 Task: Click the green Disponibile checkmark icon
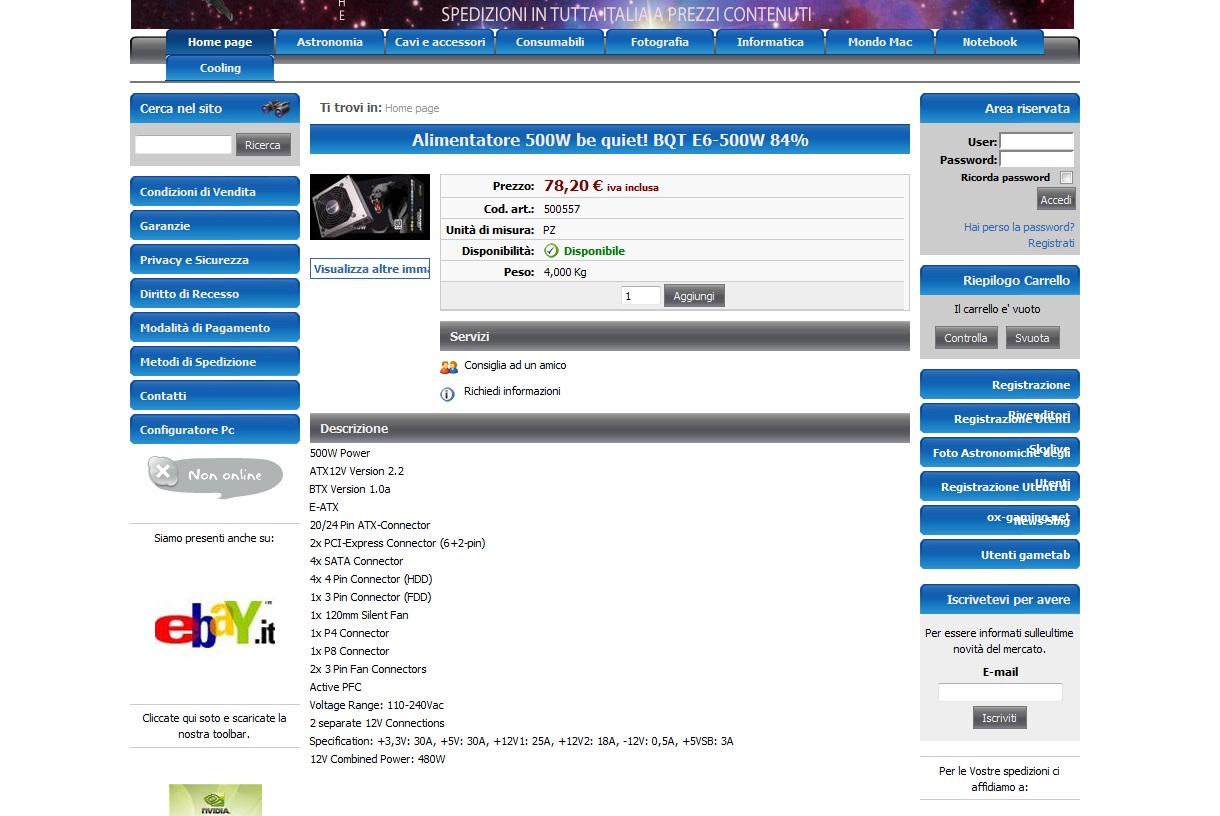[x=551, y=251]
